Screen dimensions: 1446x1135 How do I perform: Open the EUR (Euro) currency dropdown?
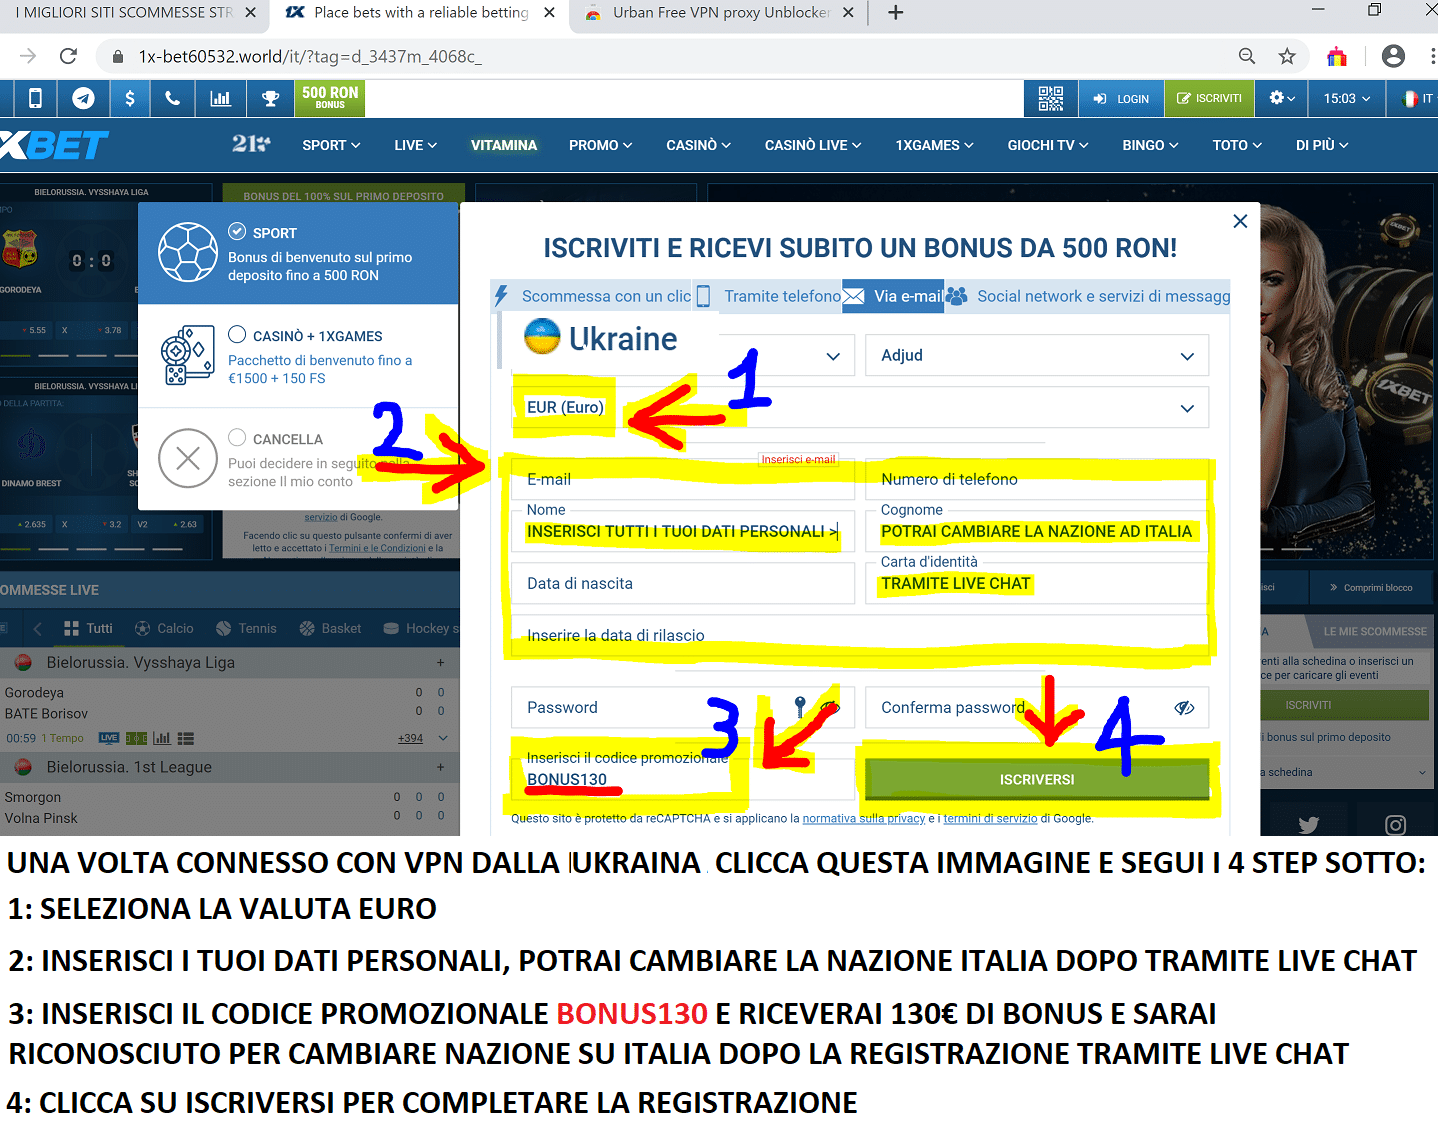tap(860, 408)
